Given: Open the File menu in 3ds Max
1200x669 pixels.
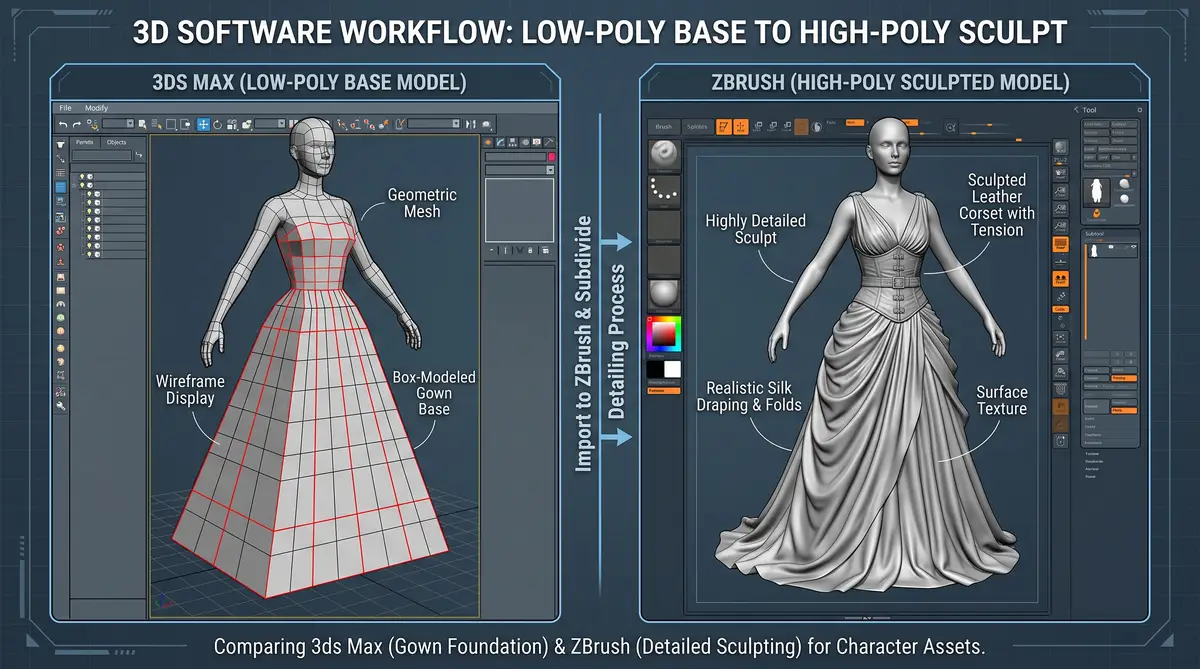Looking at the screenshot, I should coord(65,108).
